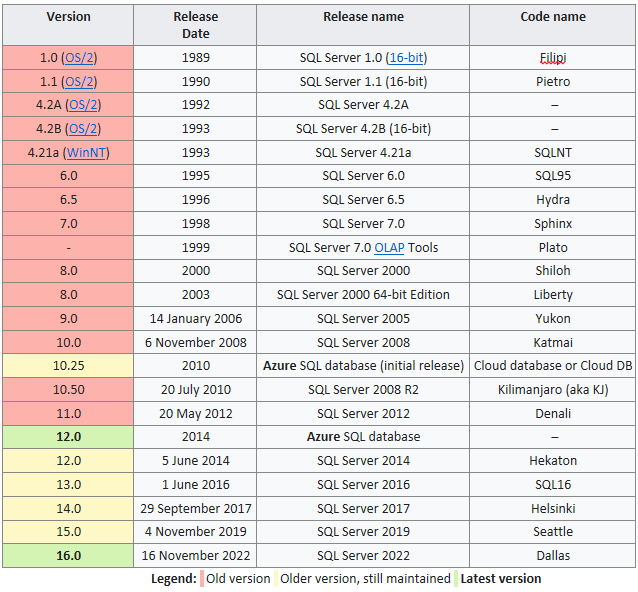Select the green 16.0 version cell
Screen dimensions: 638x592
(68, 556)
